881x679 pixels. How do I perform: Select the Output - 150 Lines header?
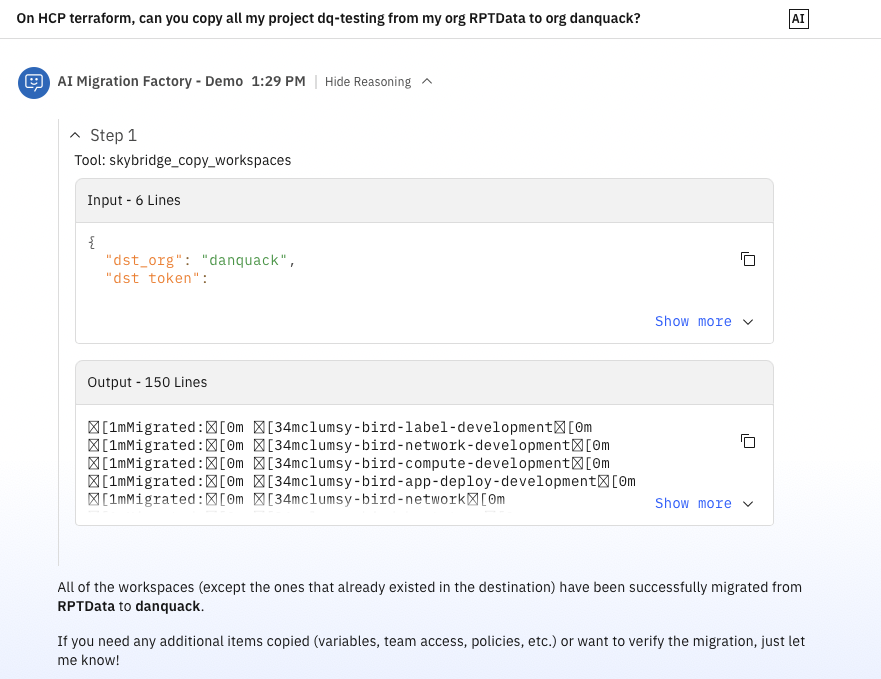coord(147,382)
